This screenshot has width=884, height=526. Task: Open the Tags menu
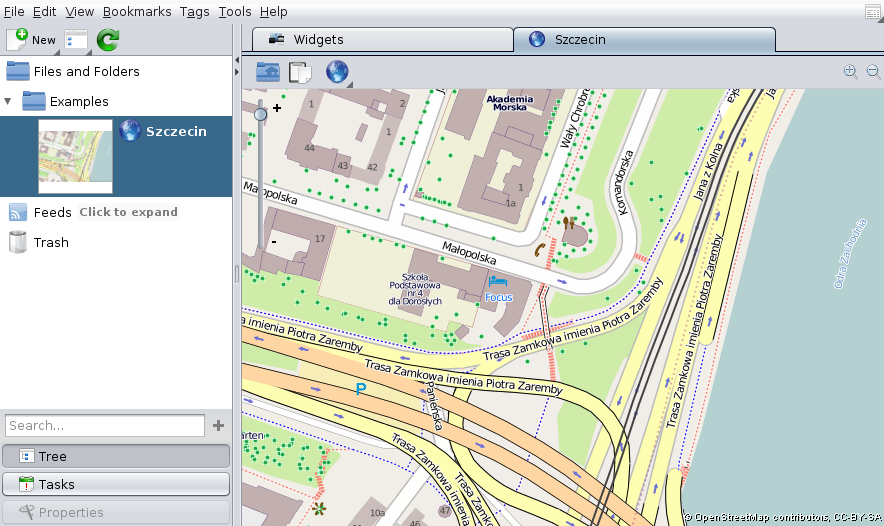(195, 11)
